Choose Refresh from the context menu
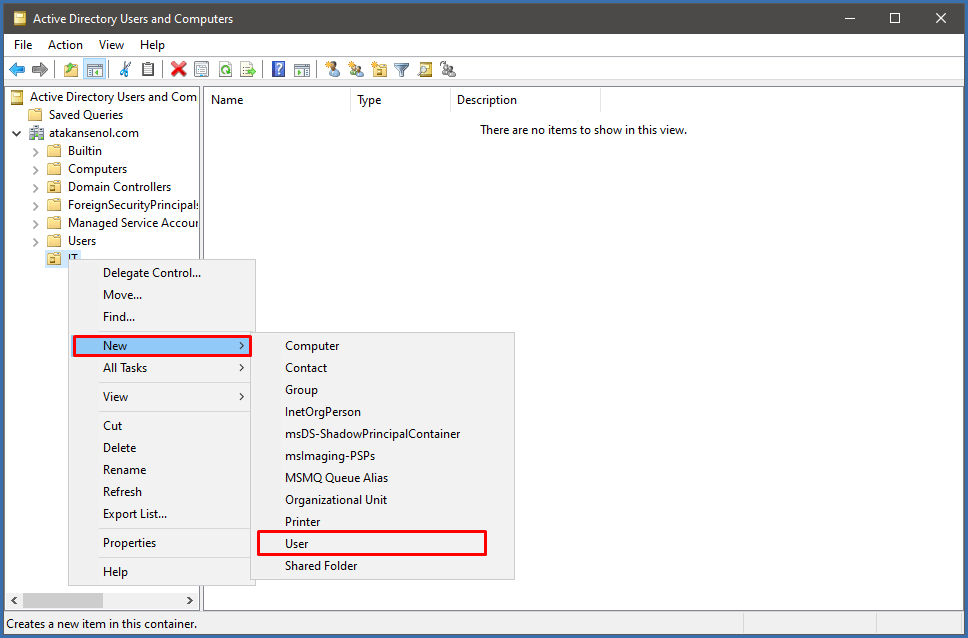 [162, 492]
